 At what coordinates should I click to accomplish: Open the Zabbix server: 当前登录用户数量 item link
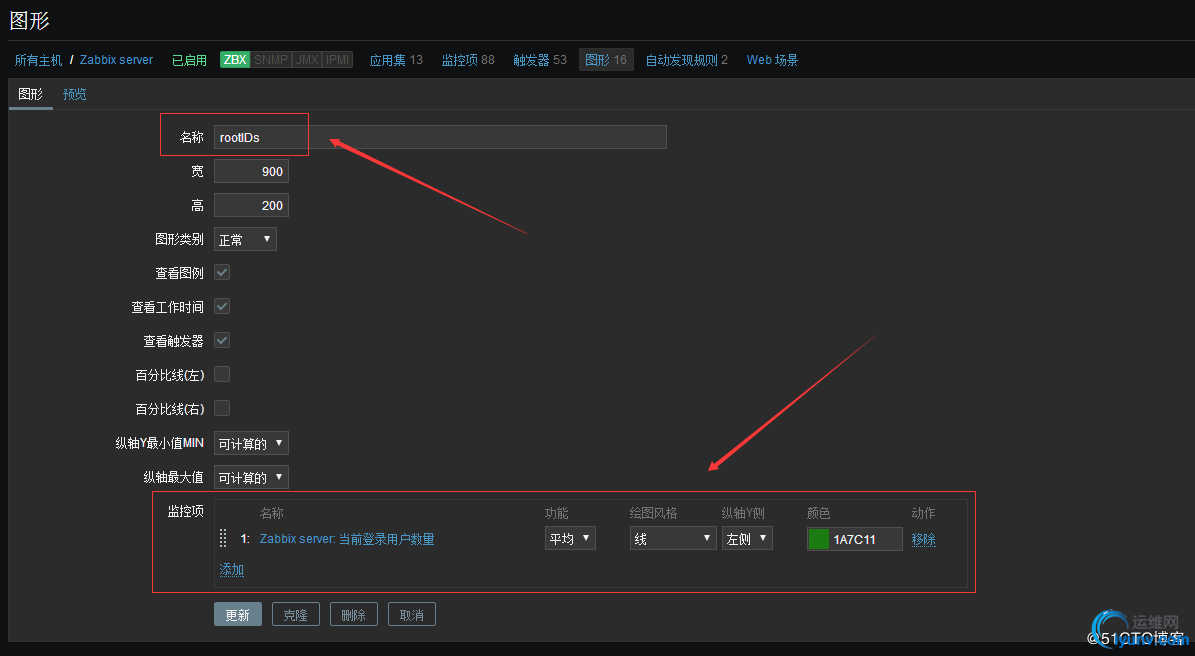pyautogui.click(x=347, y=539)
